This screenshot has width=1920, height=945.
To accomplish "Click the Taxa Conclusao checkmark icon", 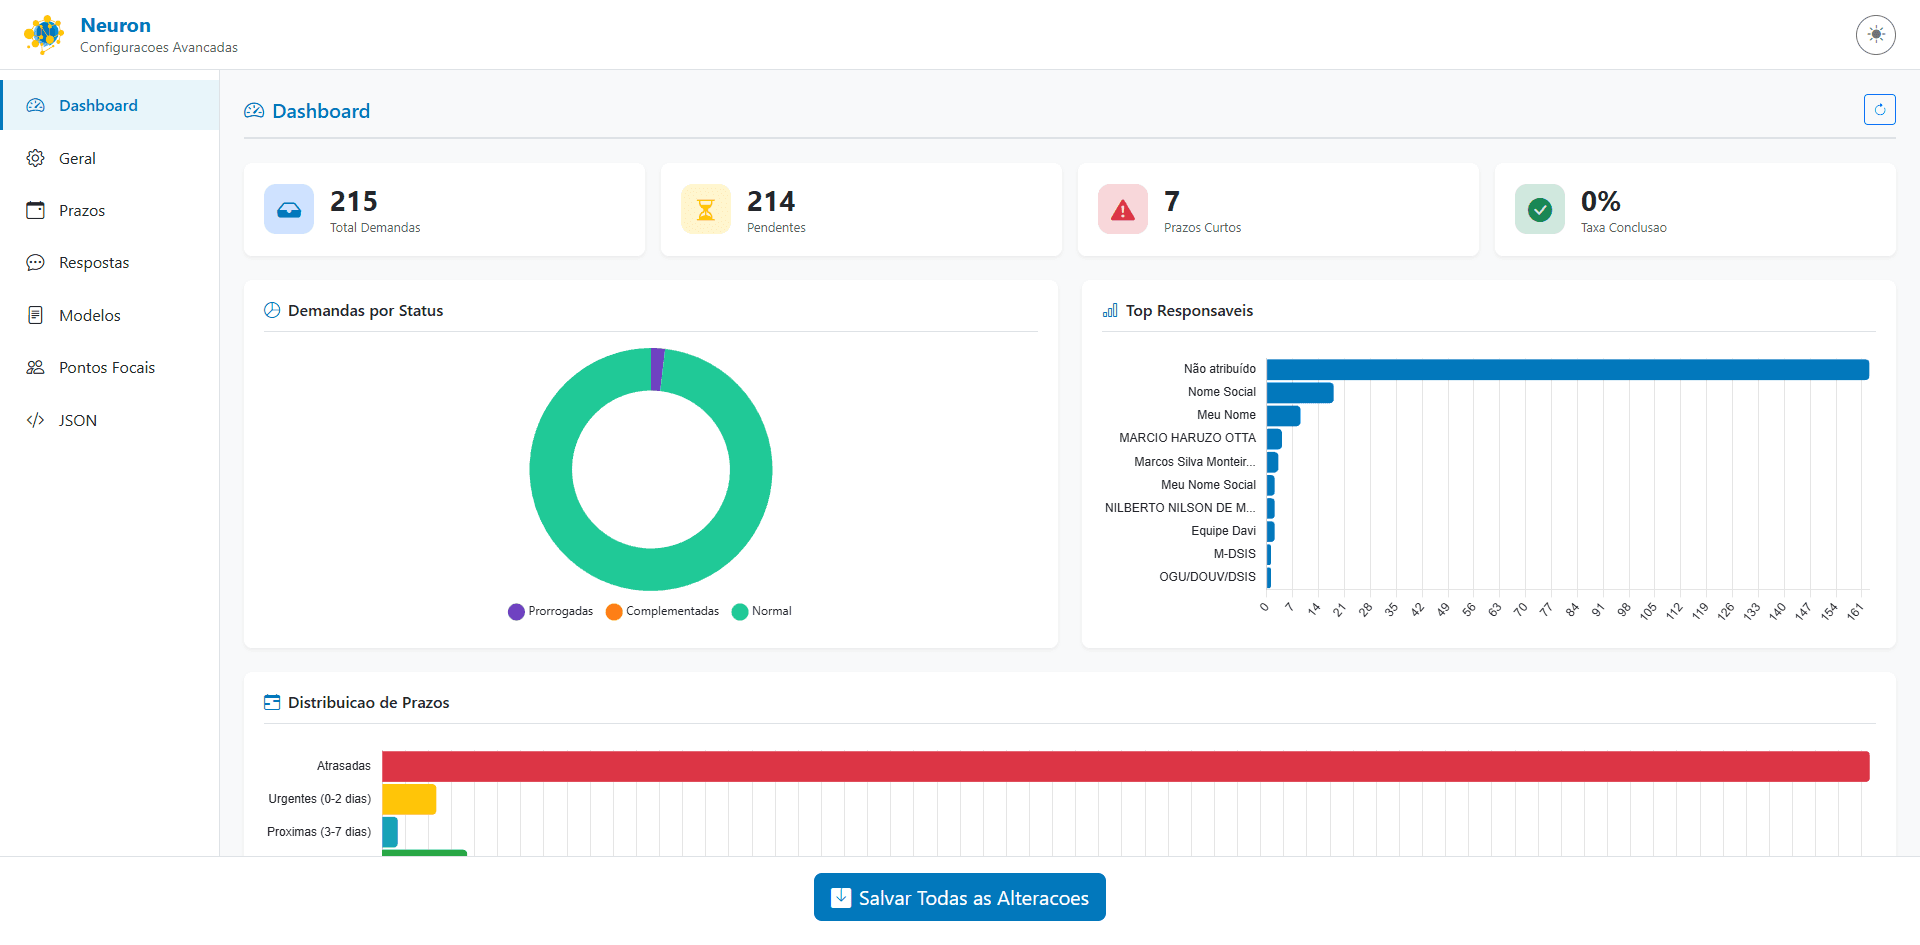I will coord(1540,210).
